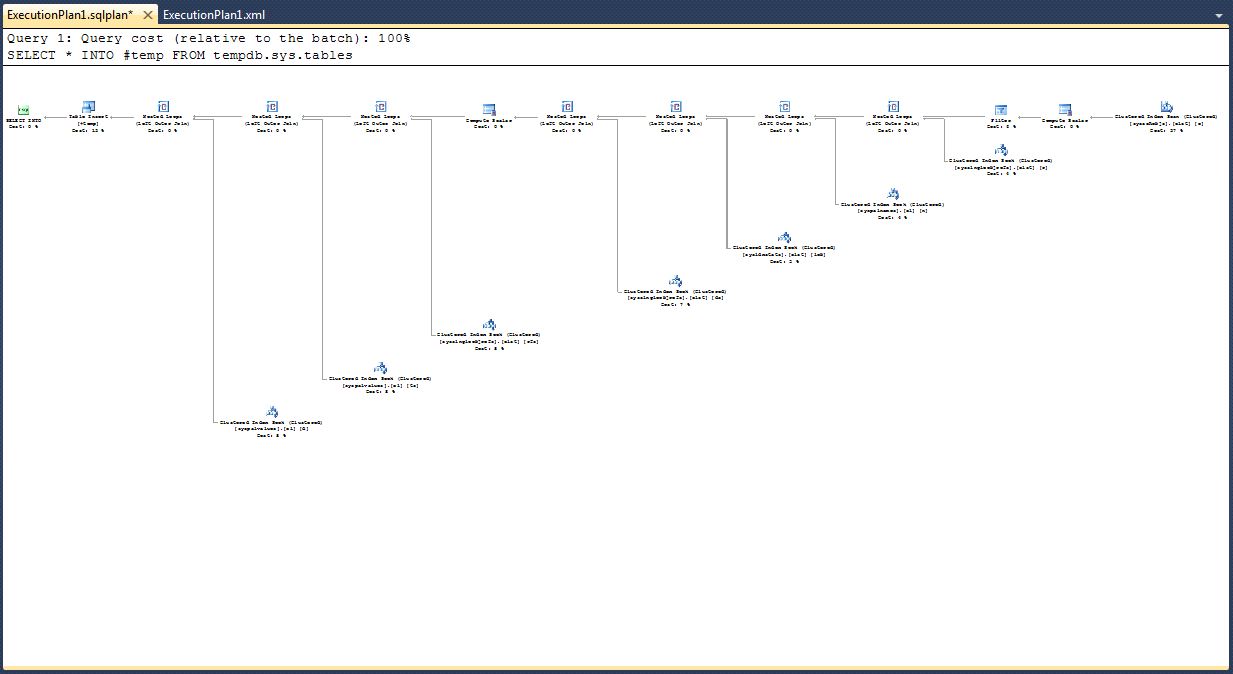This screenshot has width=1233, height=674.
Task: Click the Clustered Index Scan icon, cost 37%
Action: [x=1166, y=107]
